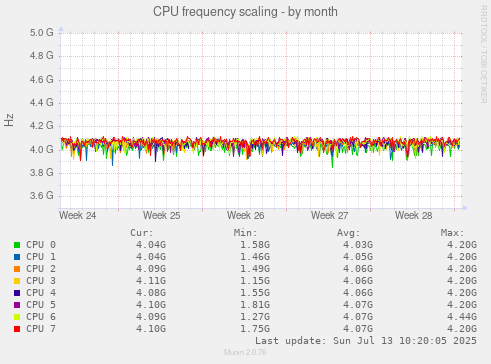
Task: Click the red CPU 7 color swatch
Action: tap(17, 329)
